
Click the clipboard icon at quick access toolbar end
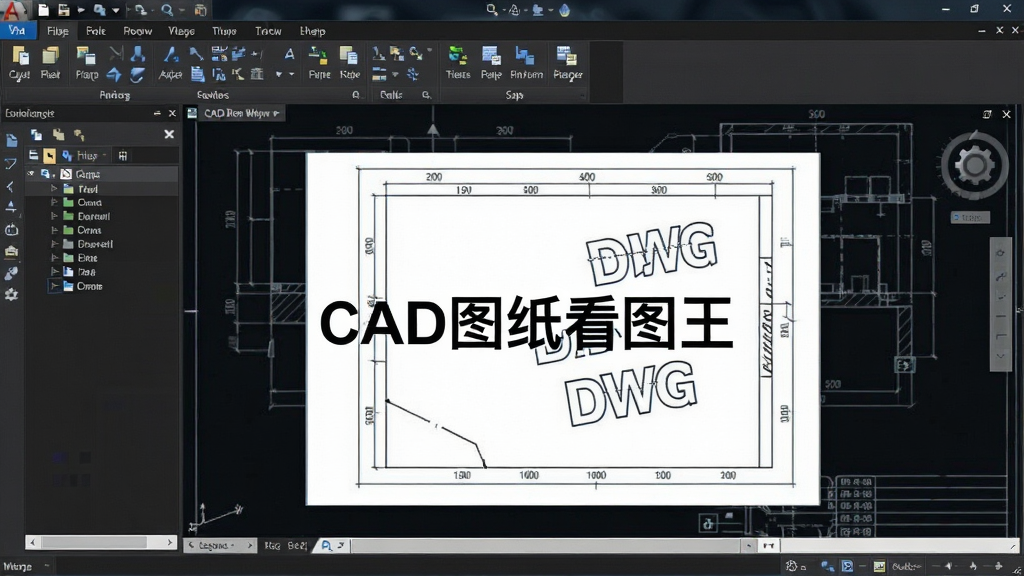[201, 10]
